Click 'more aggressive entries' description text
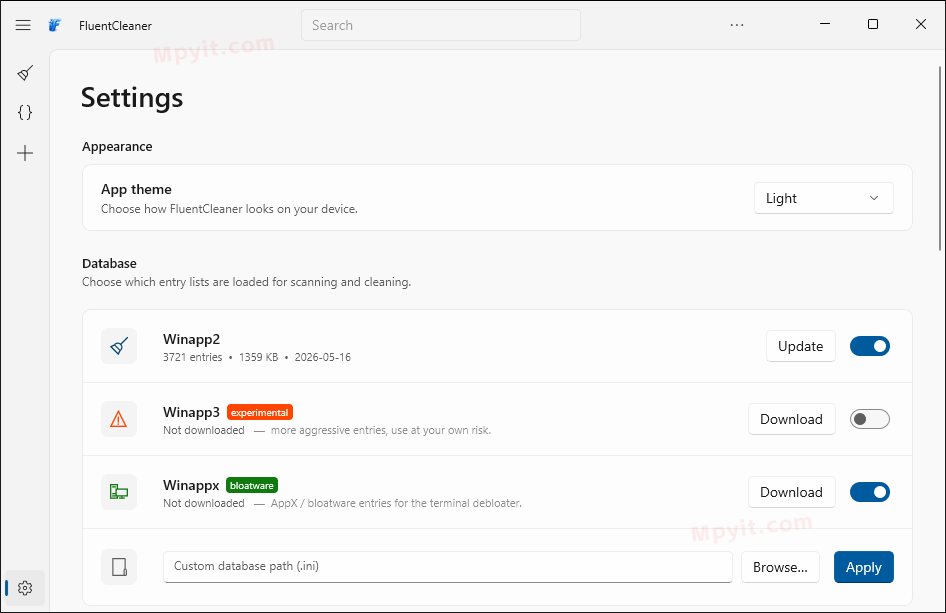 [x=381, y=430]
